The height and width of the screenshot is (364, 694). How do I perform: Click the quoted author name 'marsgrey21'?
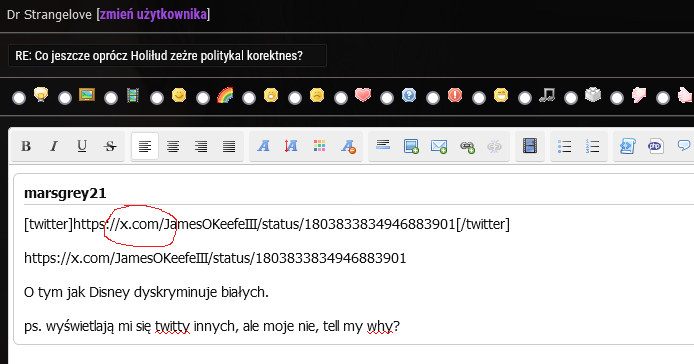click(65, 194)
